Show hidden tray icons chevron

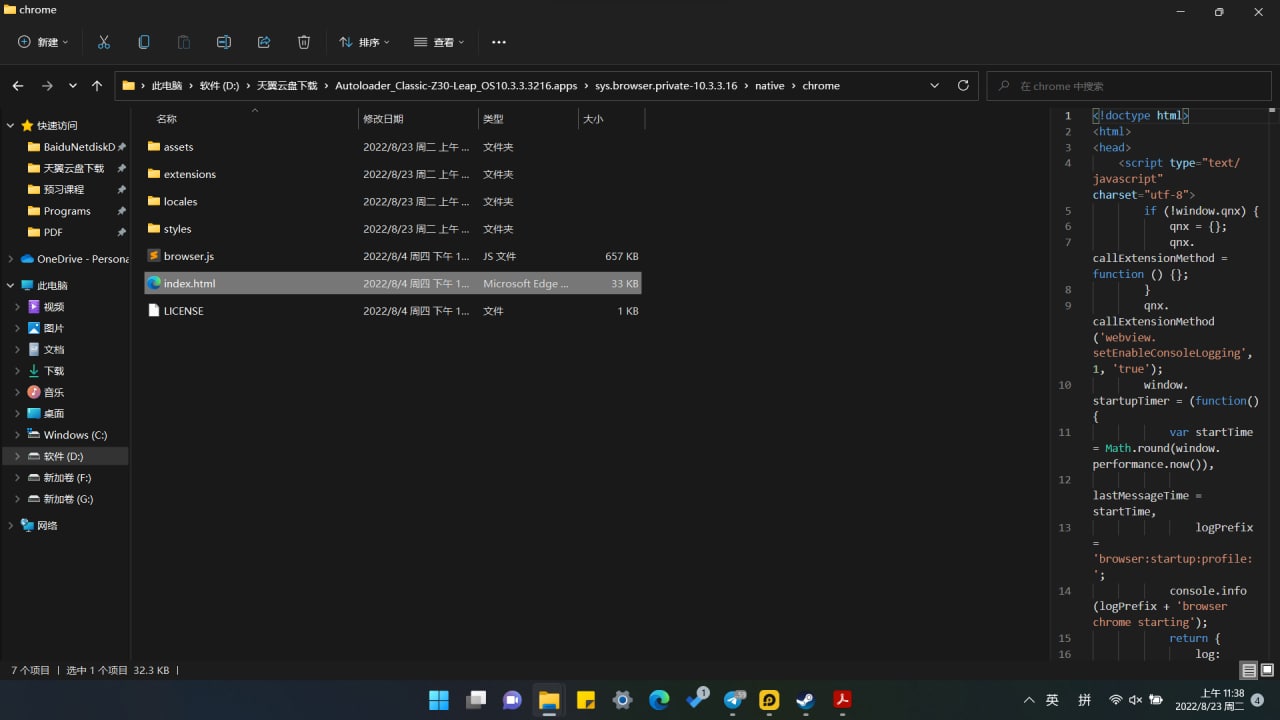coord(1029,700)
